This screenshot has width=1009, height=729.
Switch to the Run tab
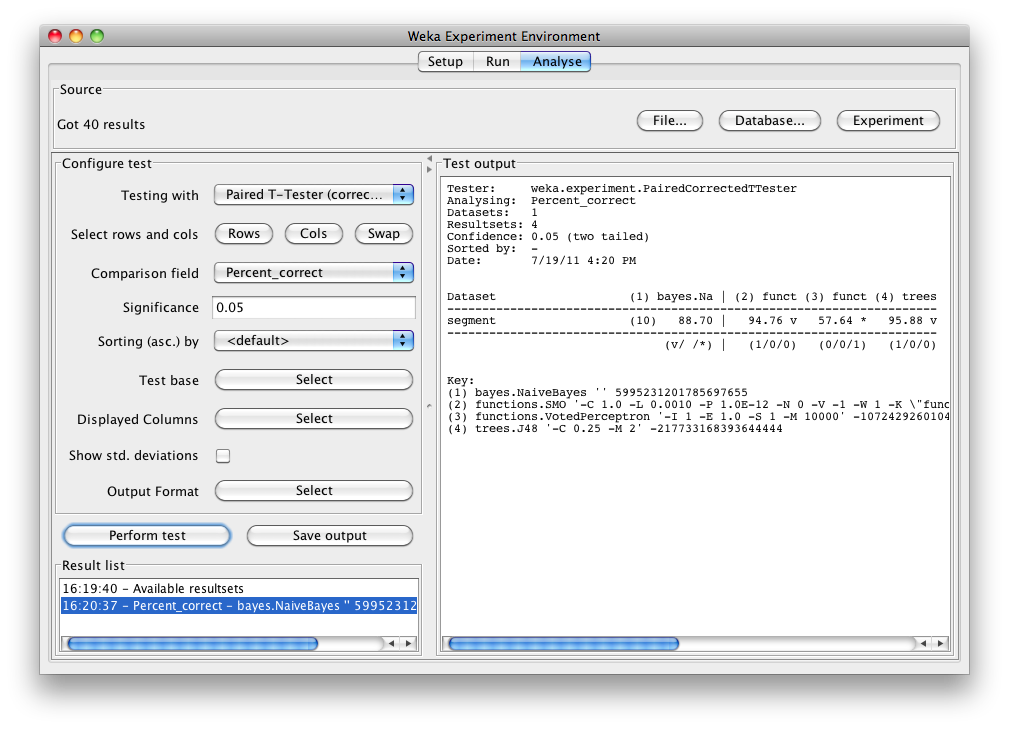pyautogui.click(x=497, y=62)
